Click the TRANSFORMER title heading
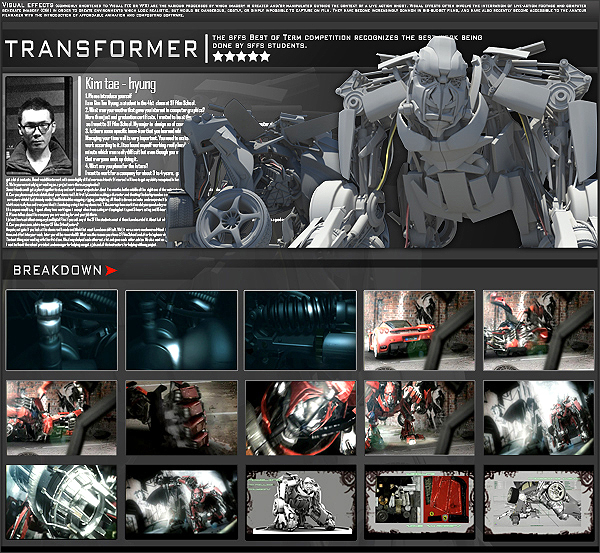This screenshot has width=600, height=553. tap(101, 49)
